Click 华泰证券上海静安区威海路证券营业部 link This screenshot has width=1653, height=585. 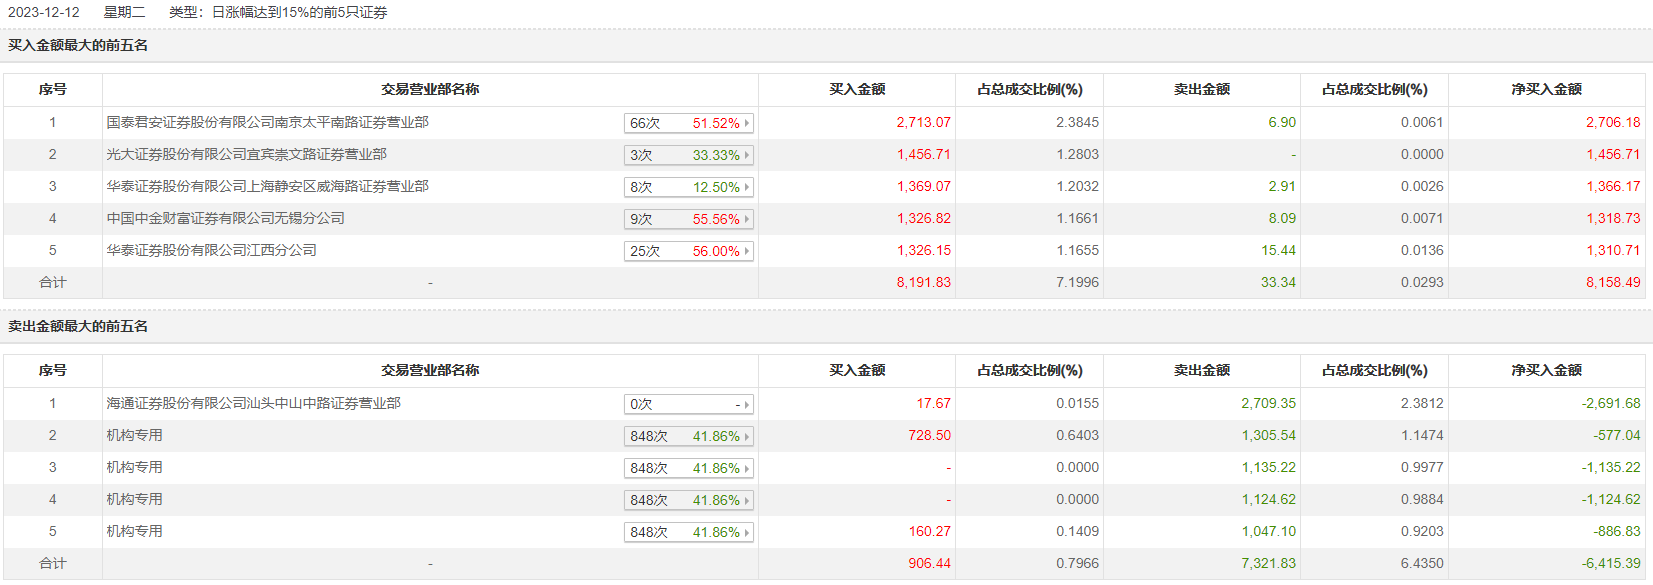point(268,186)
